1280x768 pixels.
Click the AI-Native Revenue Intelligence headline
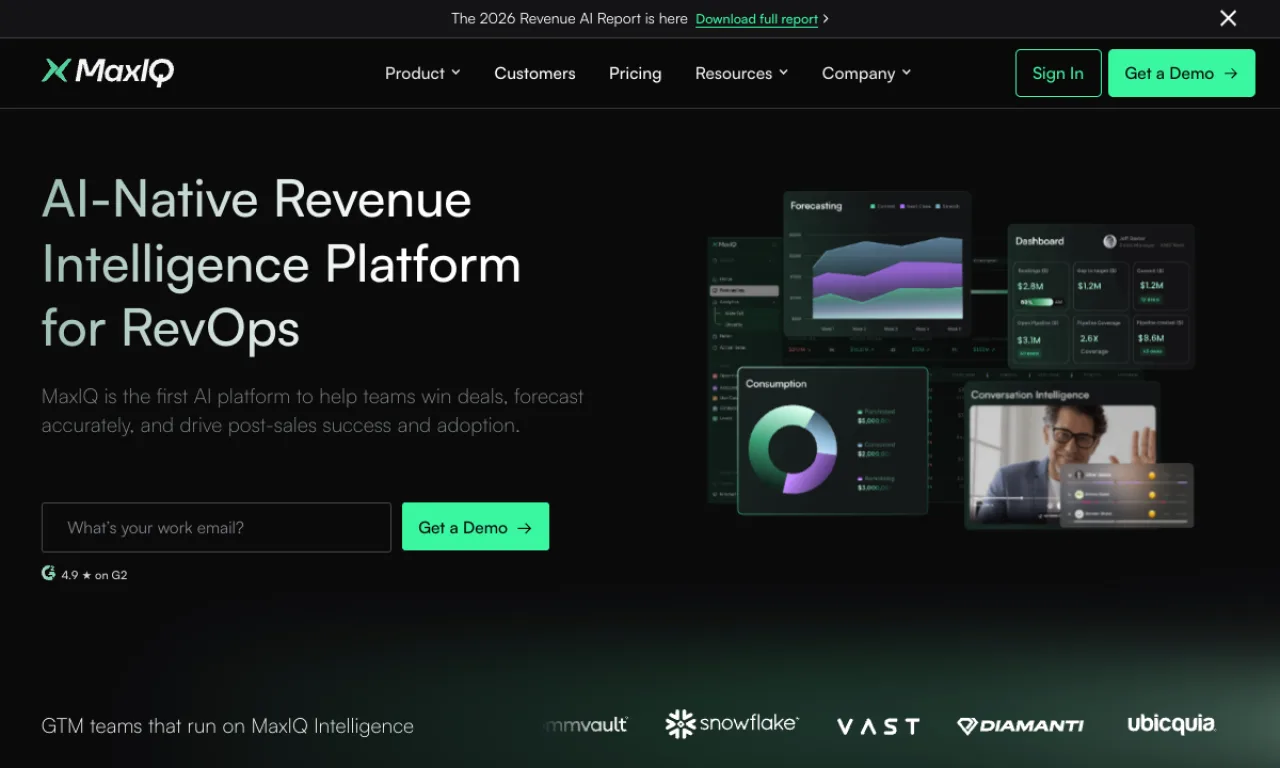pos(281,264)
